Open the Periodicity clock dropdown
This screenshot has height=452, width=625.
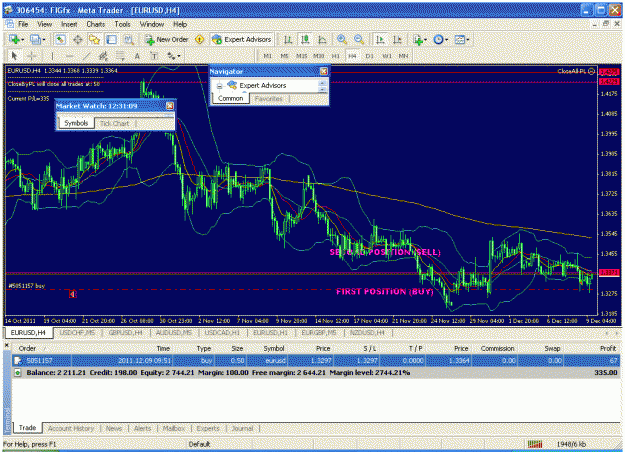pyautogui.click(x=441, y=39)
